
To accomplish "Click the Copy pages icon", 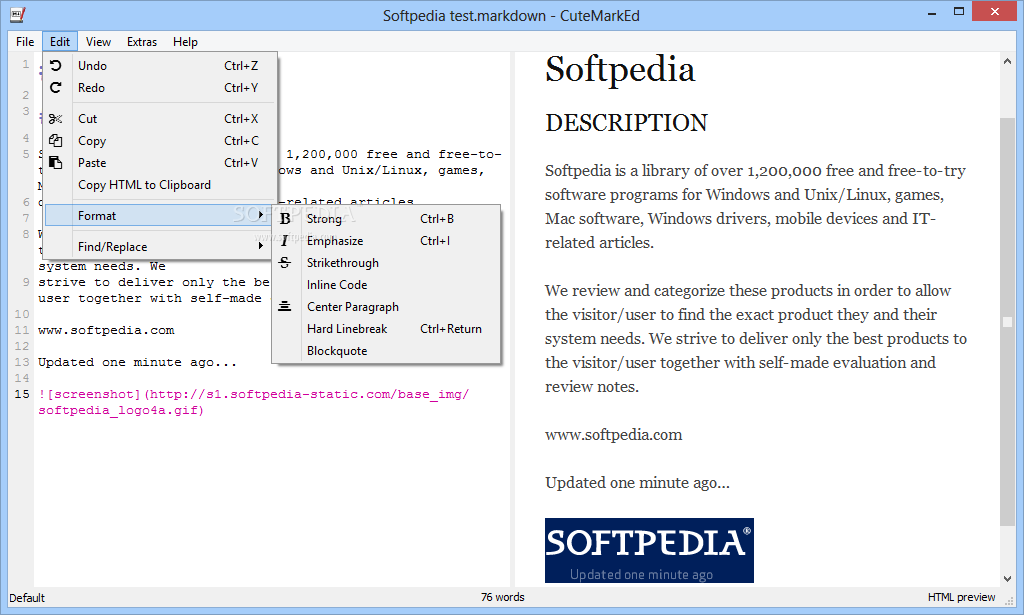I will 56,140.
